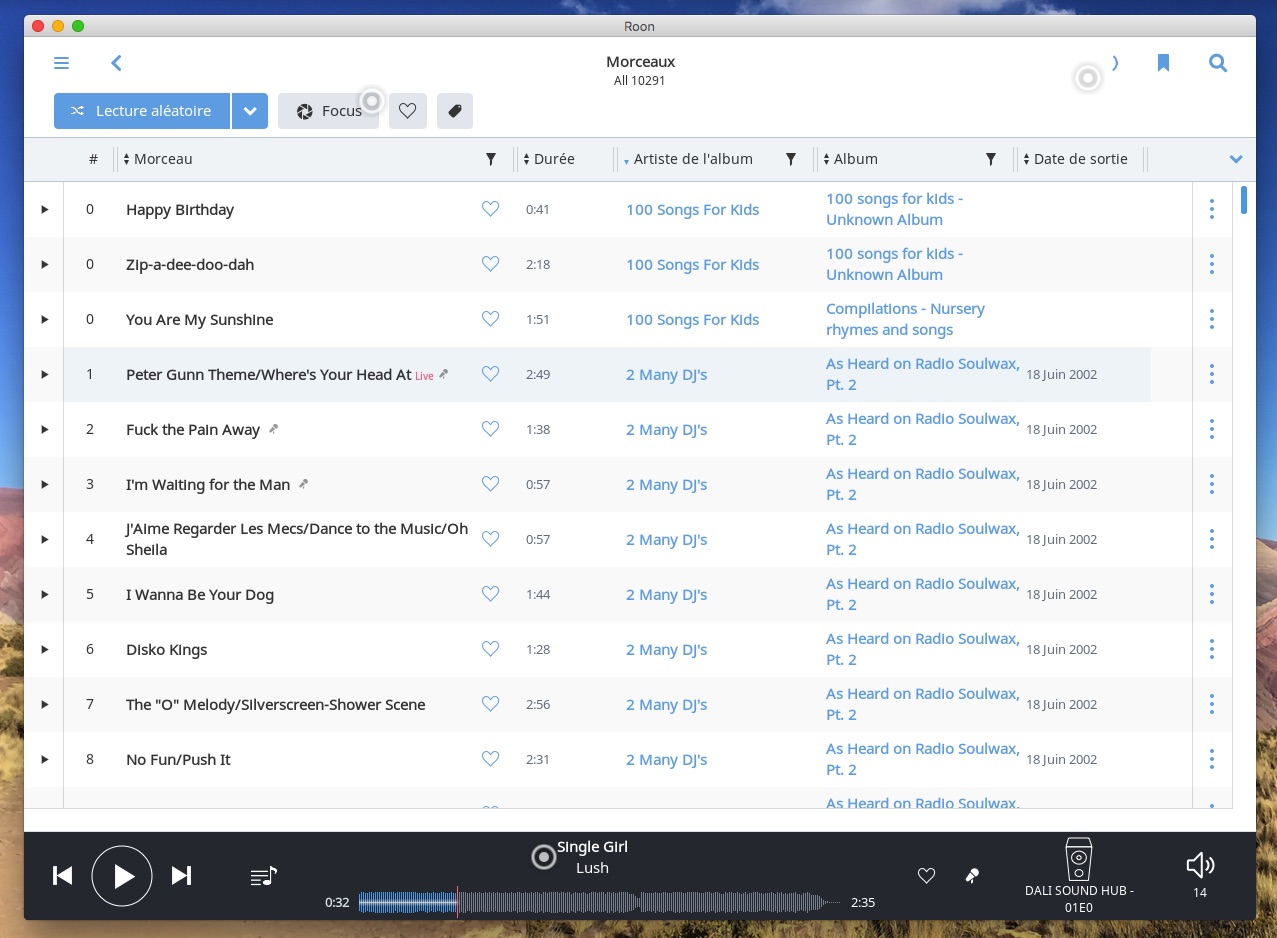Open options menu for Happy Birthday

1212,210
